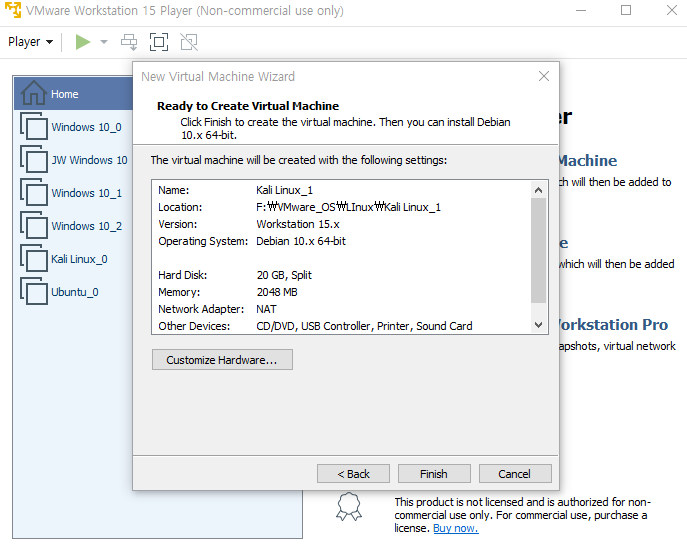The width and height of the screenshot is (687, 549).
Task: Click Finish to create the virtual machine
Action: coord(434,474)
